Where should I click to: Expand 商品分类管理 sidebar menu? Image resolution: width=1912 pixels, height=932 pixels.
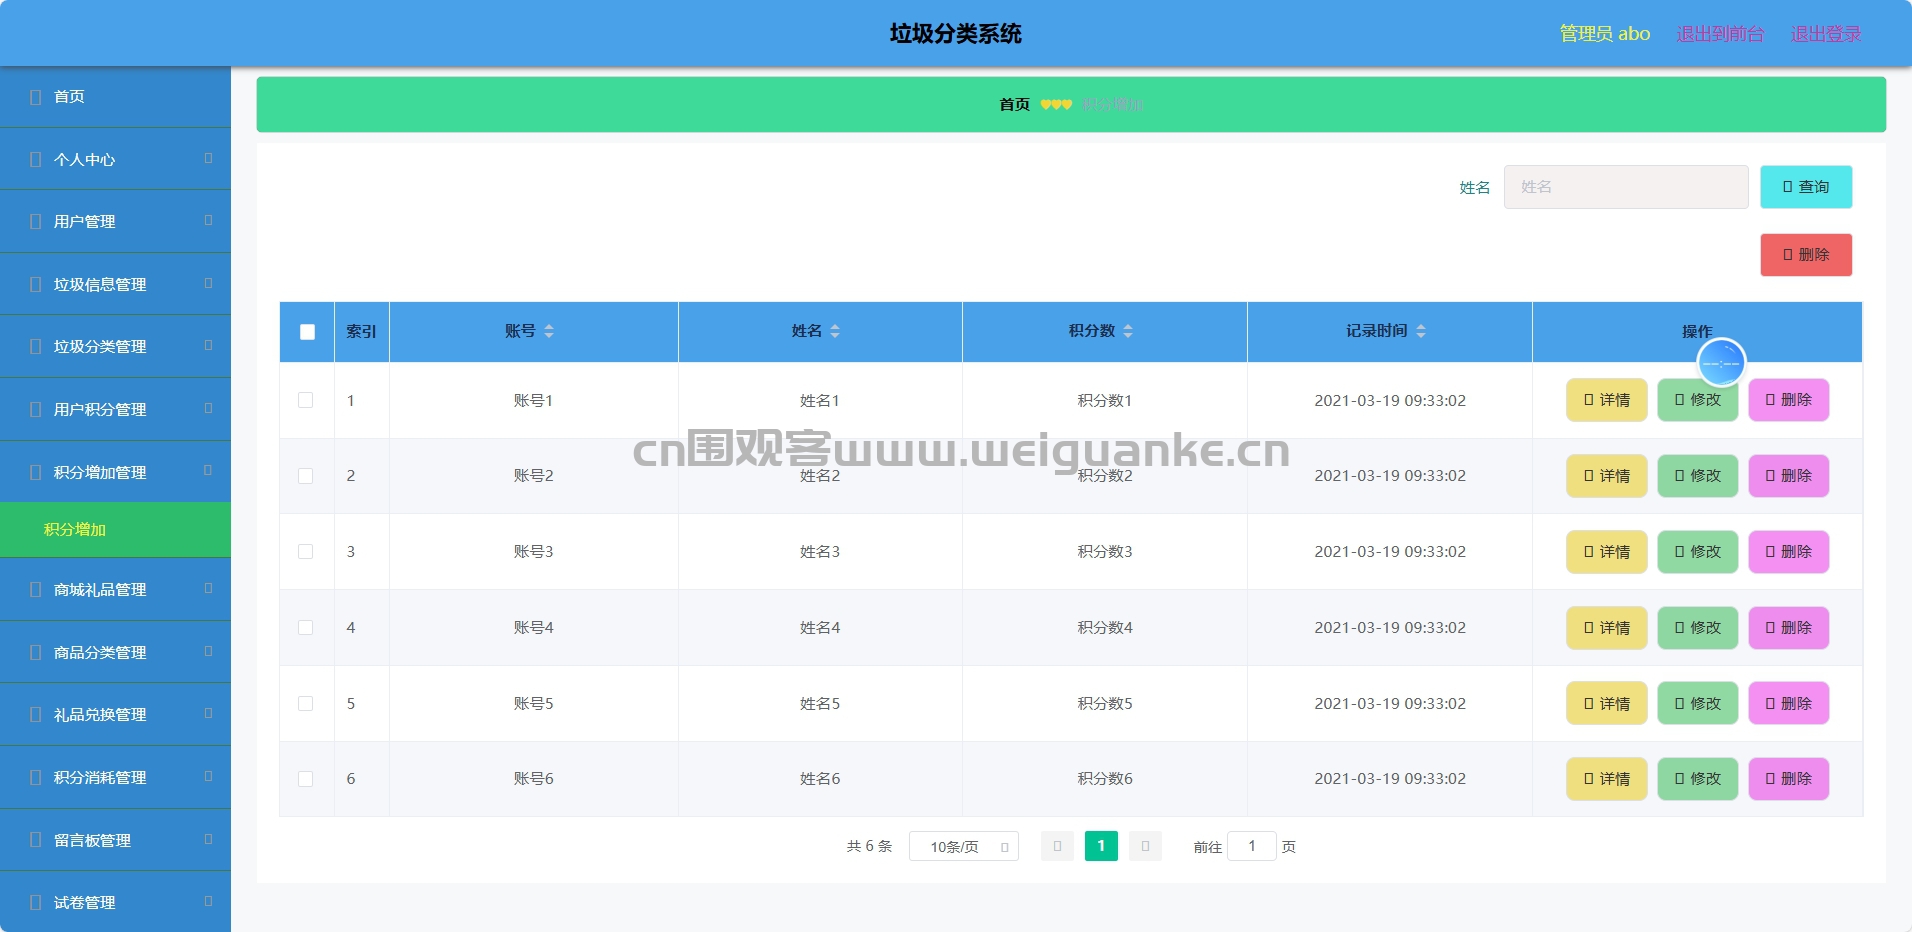[115, 652]
